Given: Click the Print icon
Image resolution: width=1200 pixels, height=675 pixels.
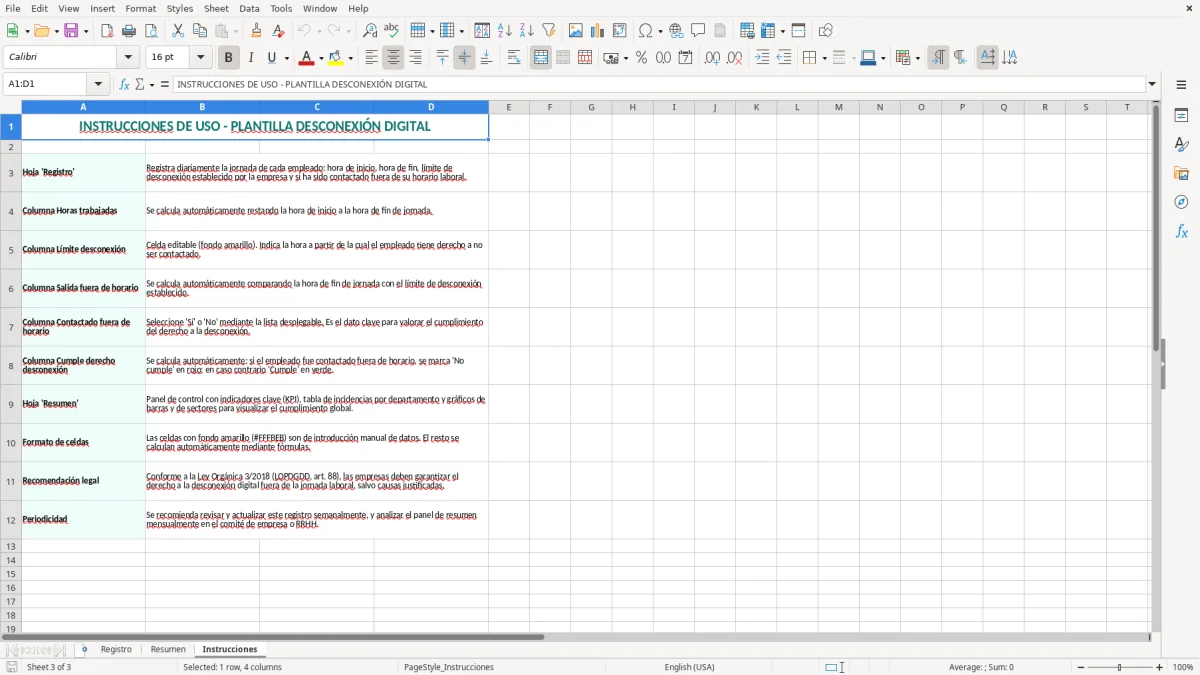Looking at the screenshot, I should [129, 31].
